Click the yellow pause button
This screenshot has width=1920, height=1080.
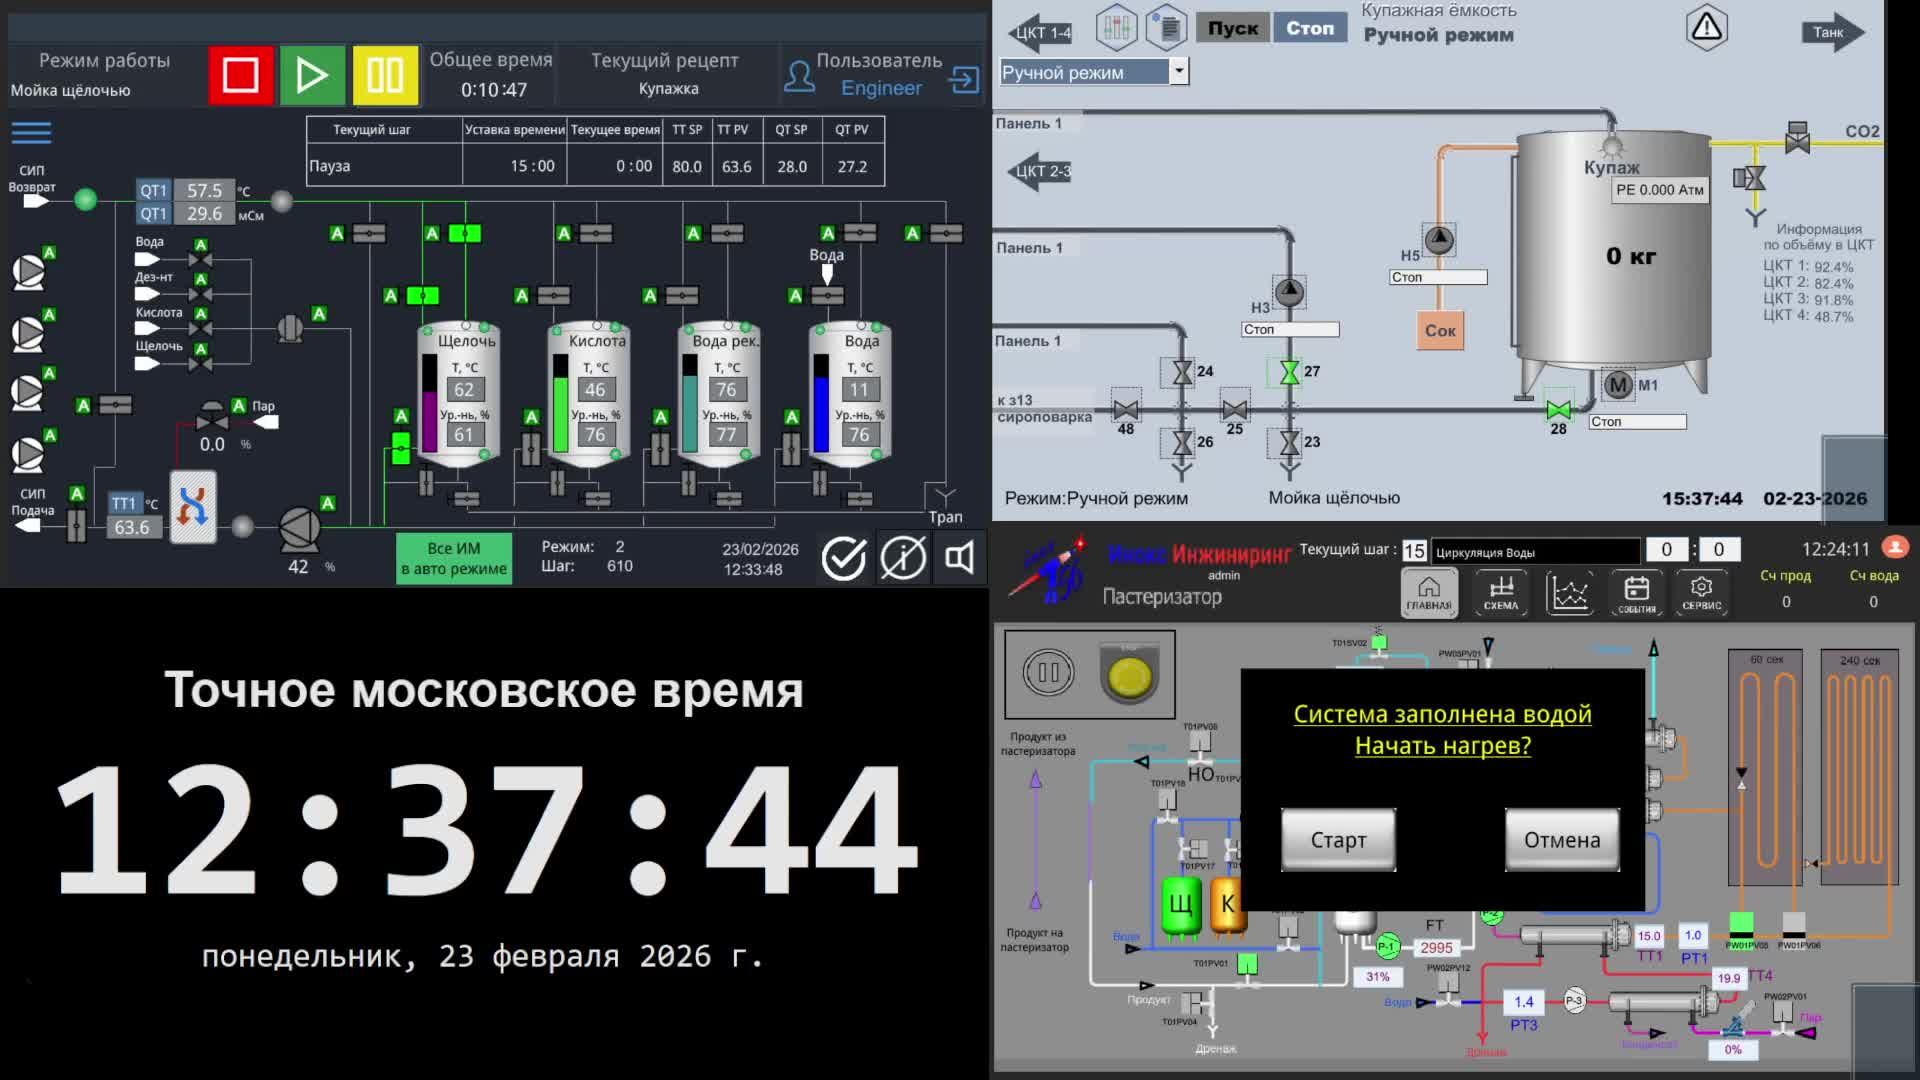(x=385, y=75)
